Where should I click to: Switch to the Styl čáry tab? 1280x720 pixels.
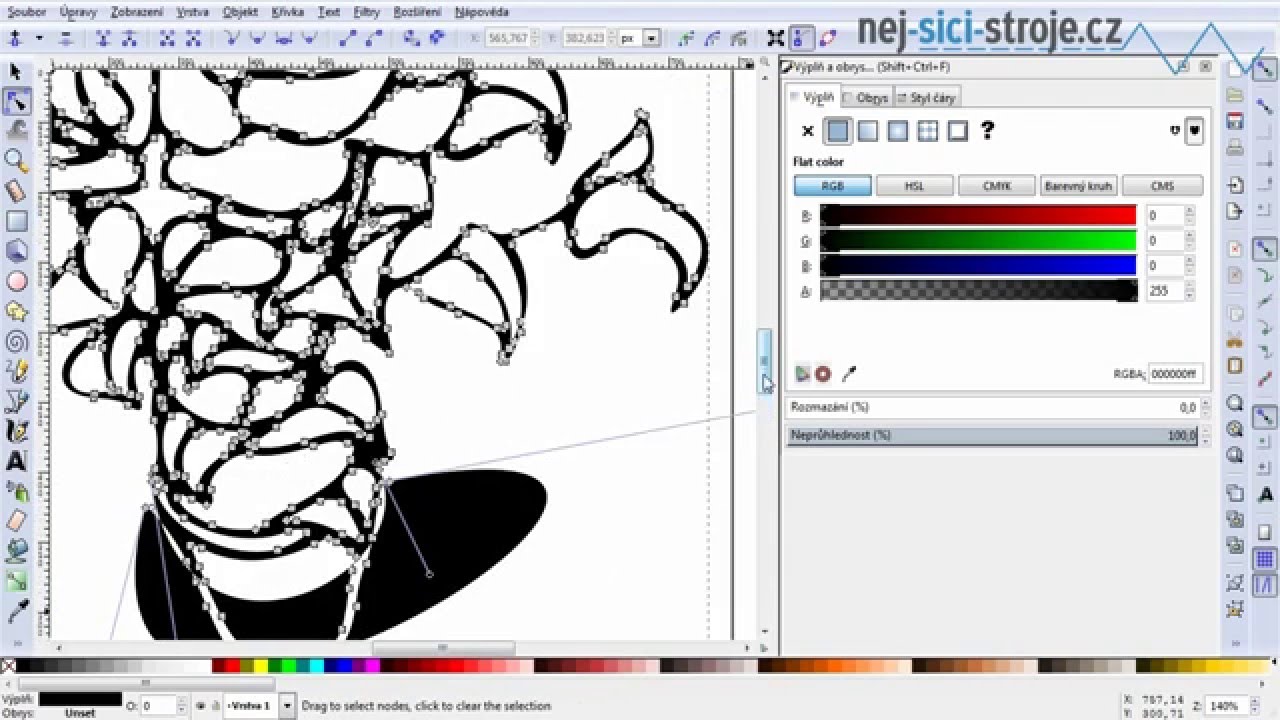pos(927,98)
